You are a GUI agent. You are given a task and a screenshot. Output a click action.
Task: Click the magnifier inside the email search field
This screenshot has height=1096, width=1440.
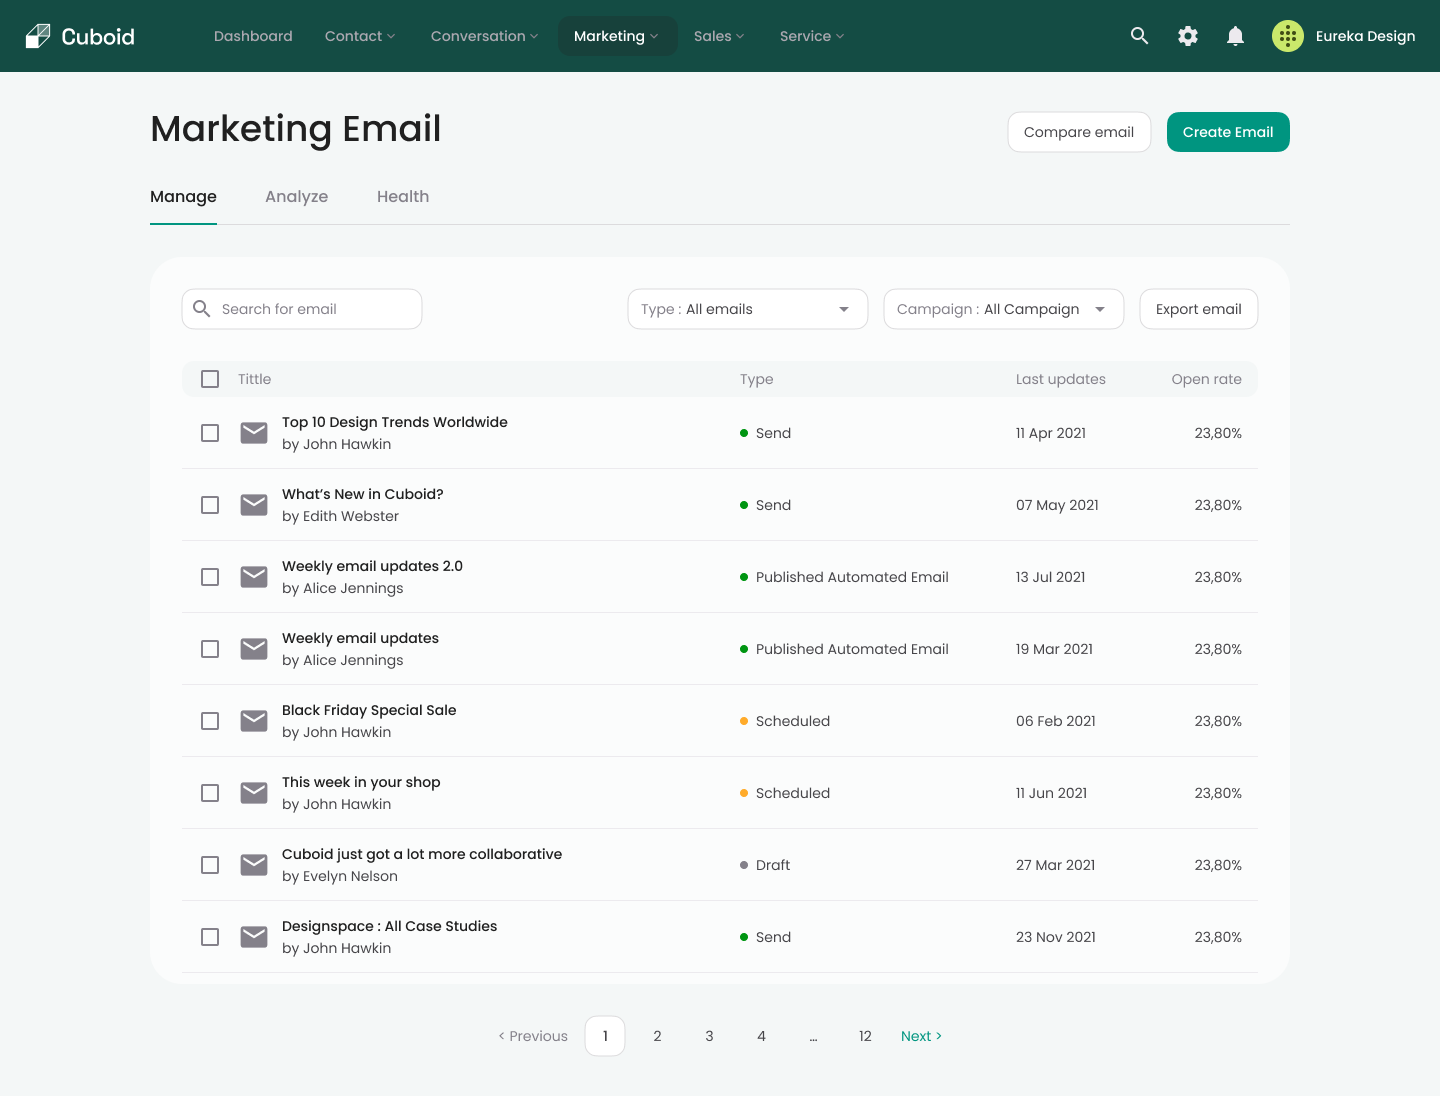point(202,309)
